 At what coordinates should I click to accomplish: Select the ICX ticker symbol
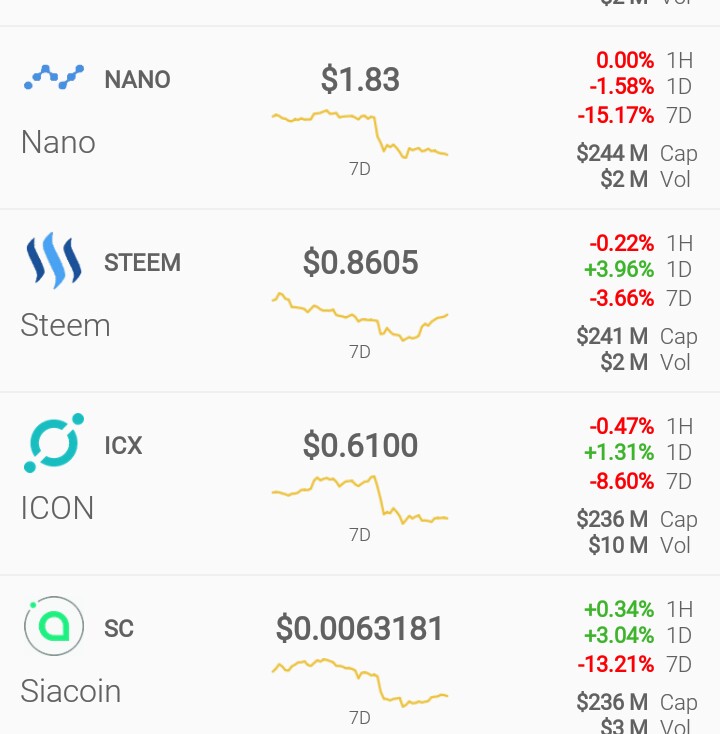123,445
